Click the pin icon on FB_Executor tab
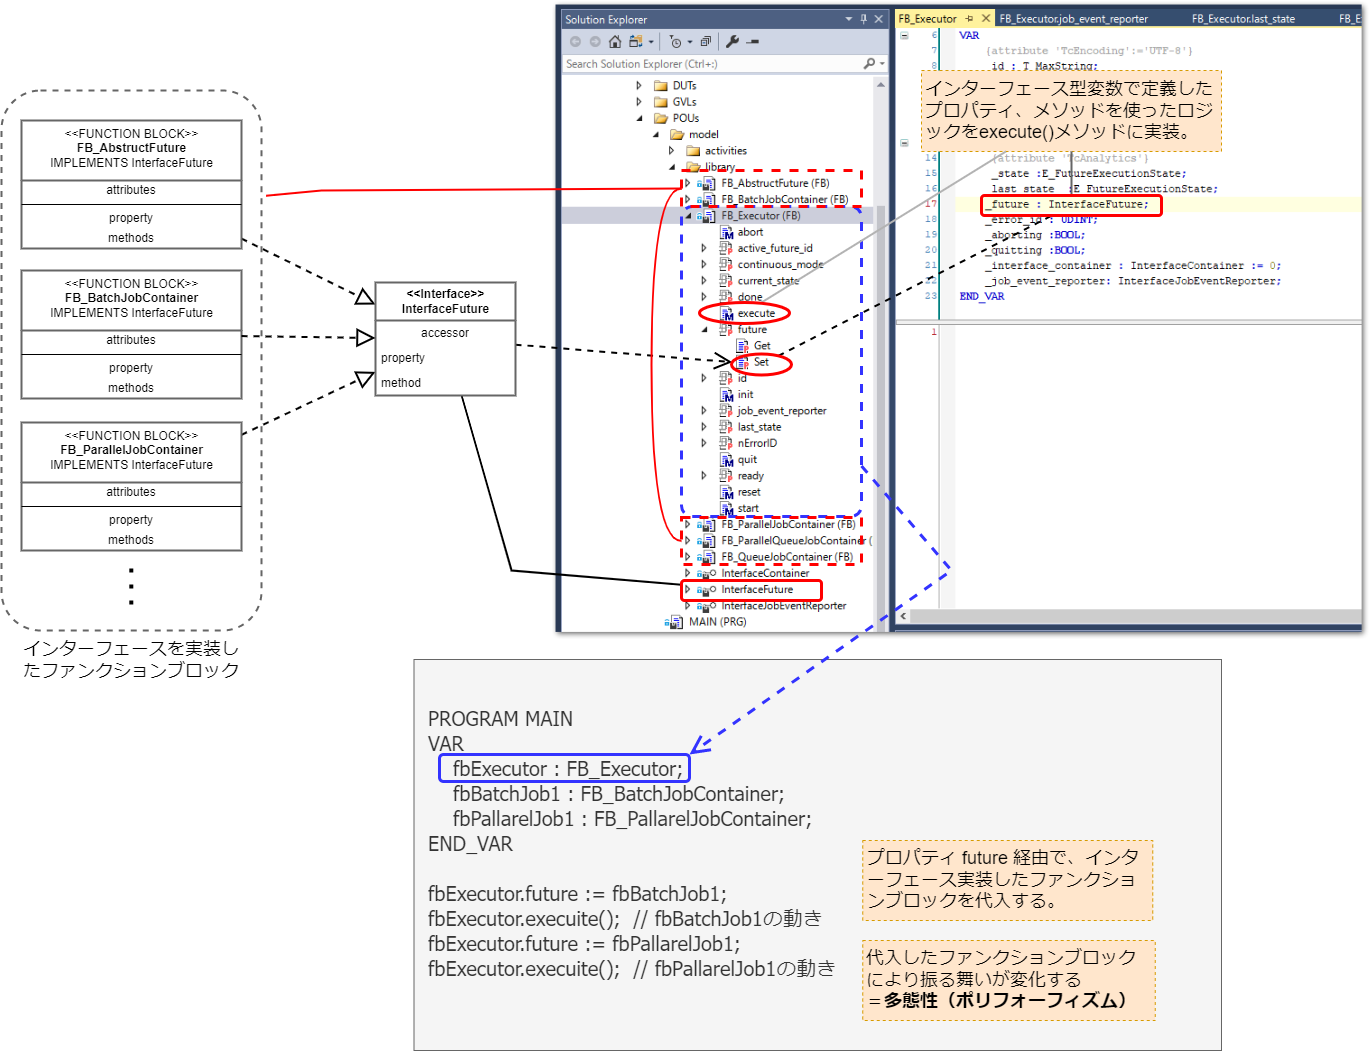The height and width of the screenshot is (1051, 1371). click(970, 19)
